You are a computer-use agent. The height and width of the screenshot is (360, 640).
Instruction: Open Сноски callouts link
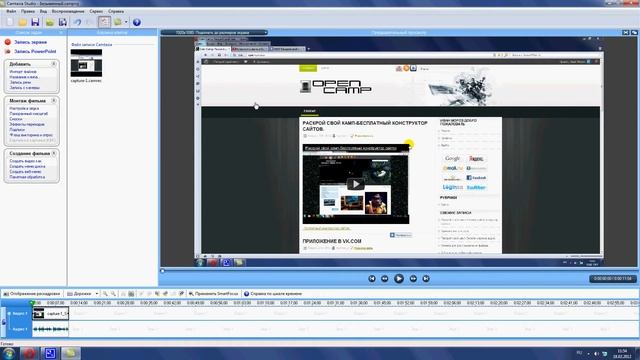[16, 119]
